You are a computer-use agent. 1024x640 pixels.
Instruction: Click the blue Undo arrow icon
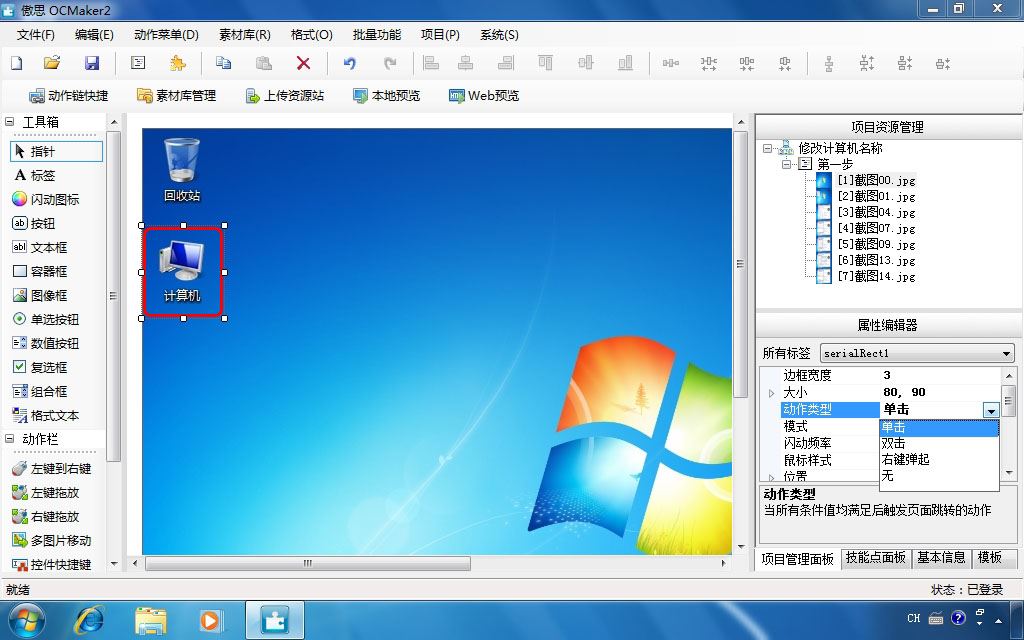pos(350,63)
